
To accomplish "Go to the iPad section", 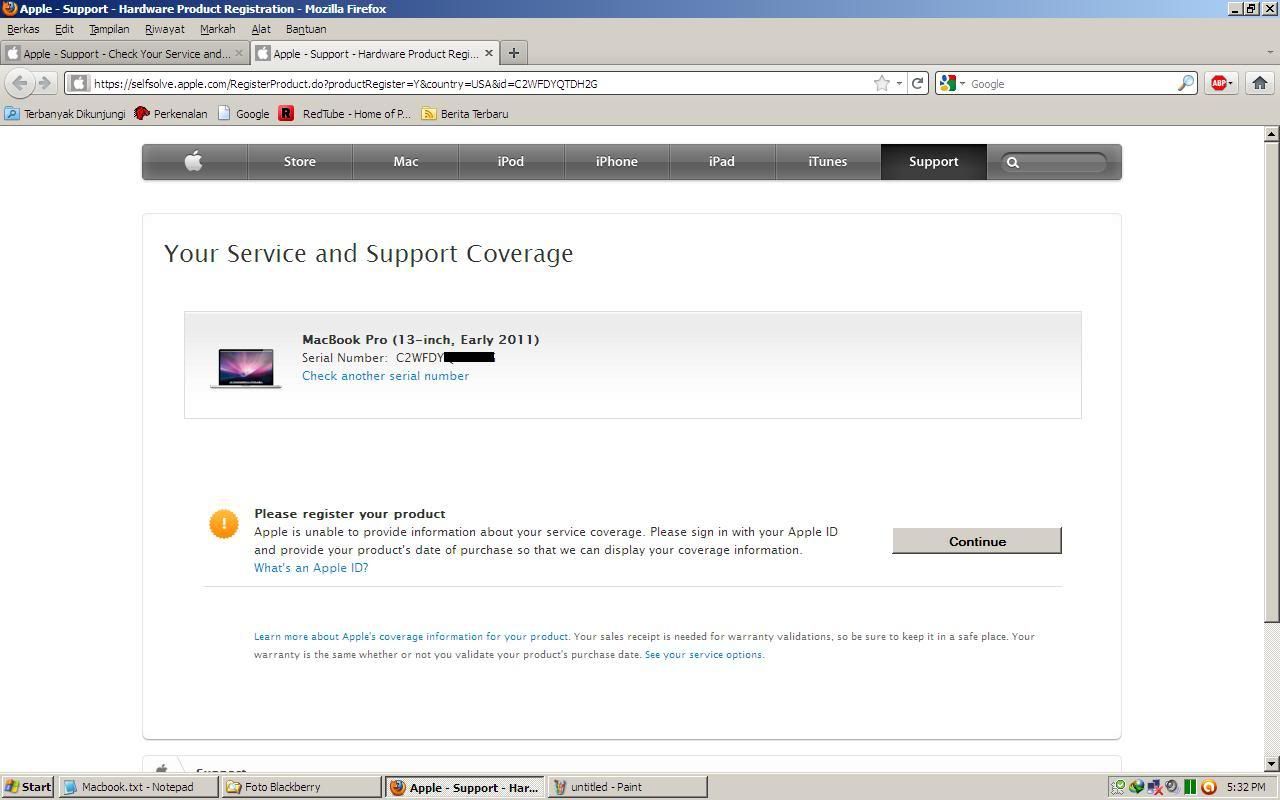I will point(722,161).
